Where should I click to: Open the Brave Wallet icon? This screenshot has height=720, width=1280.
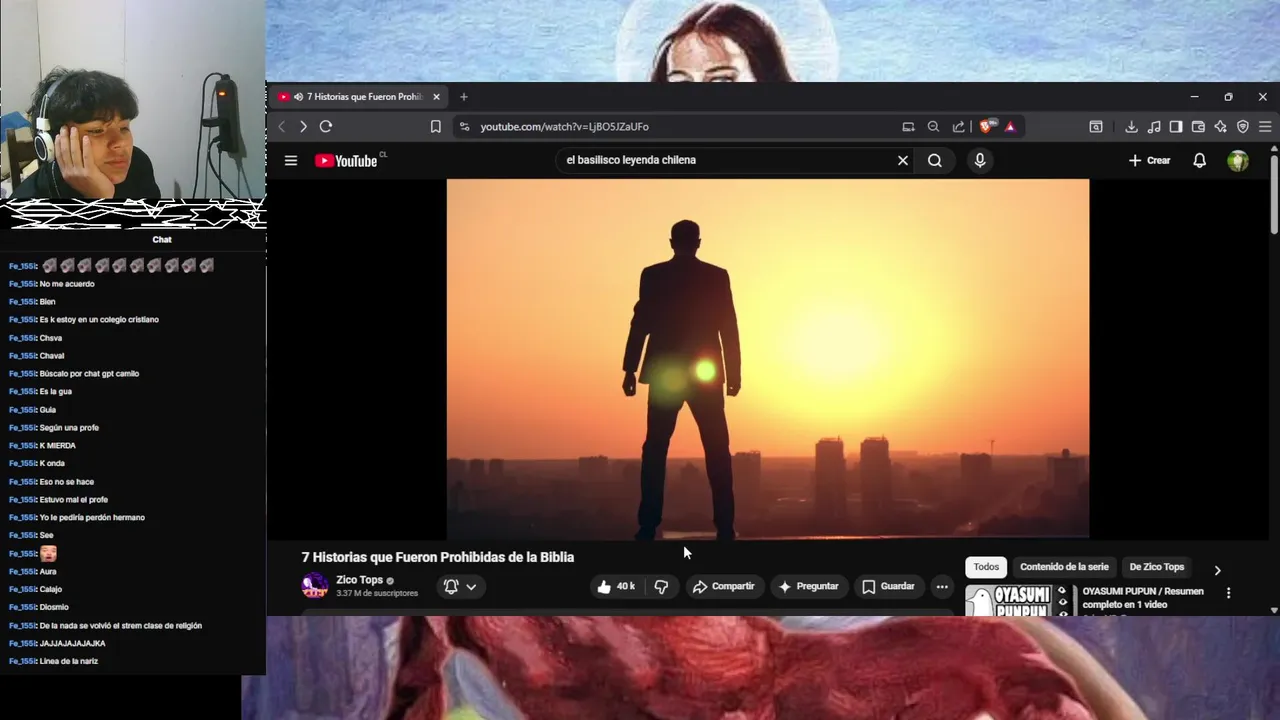point(1198,127)
